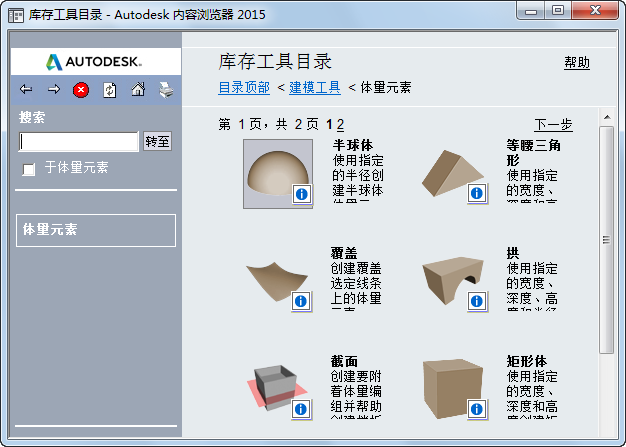Open the 帮助 help link

(577, 62)
